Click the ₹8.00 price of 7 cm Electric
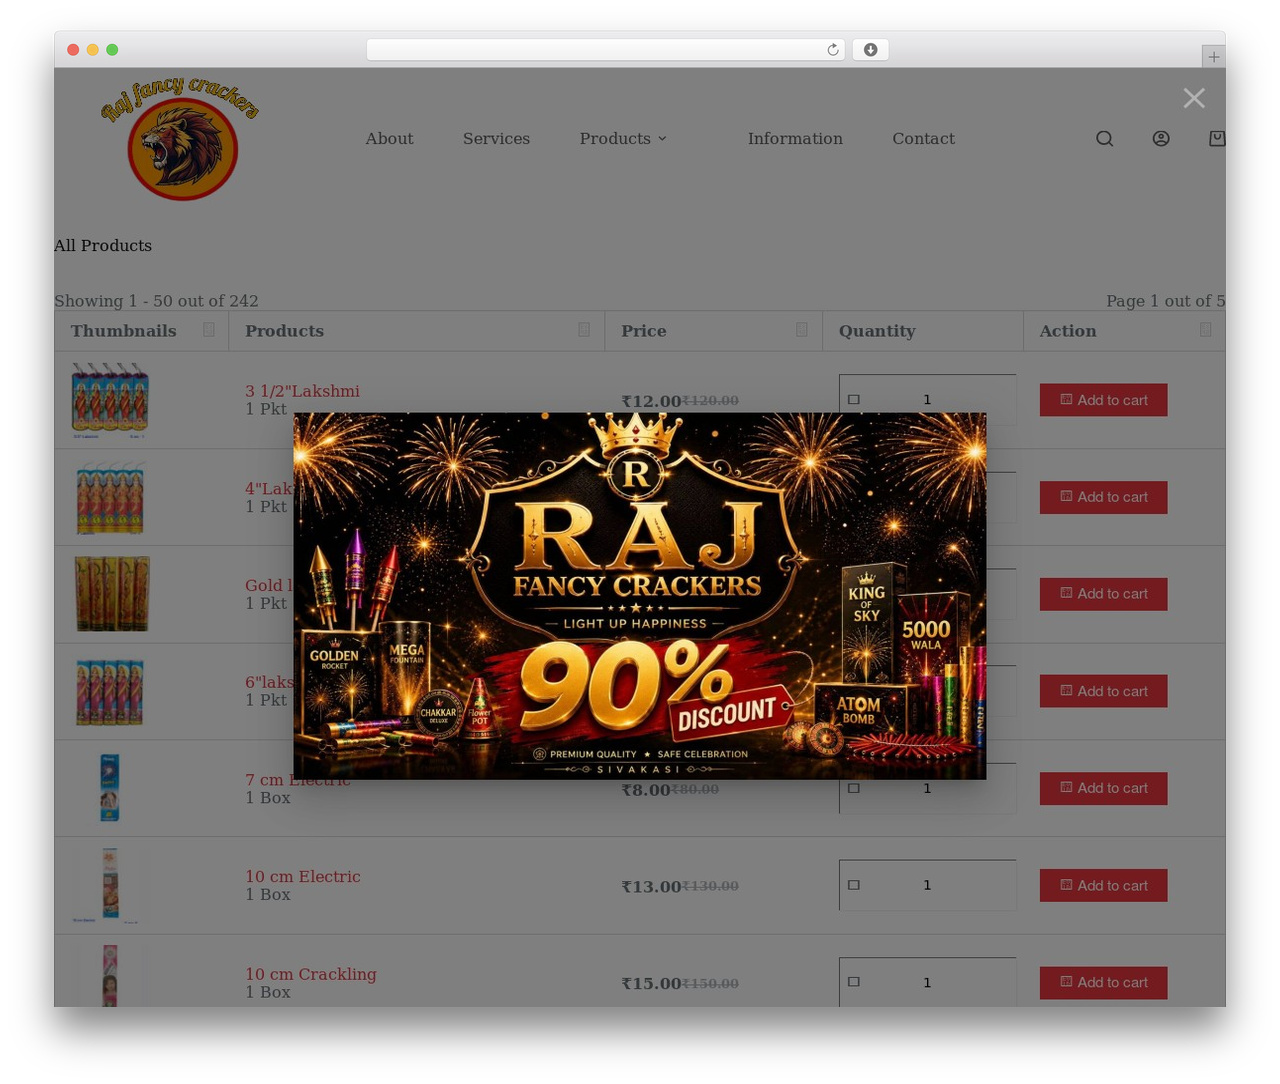Screen dimensions: 1280x1084 coord(646,790)
